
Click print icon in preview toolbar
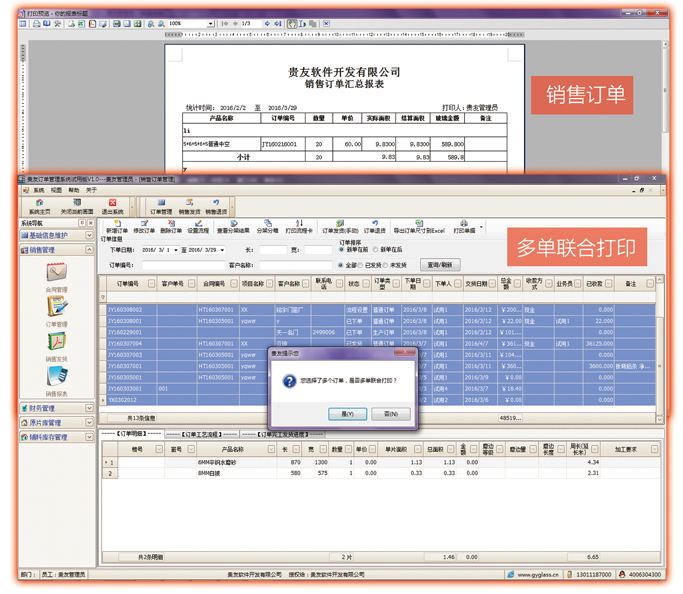click(36, 23)
